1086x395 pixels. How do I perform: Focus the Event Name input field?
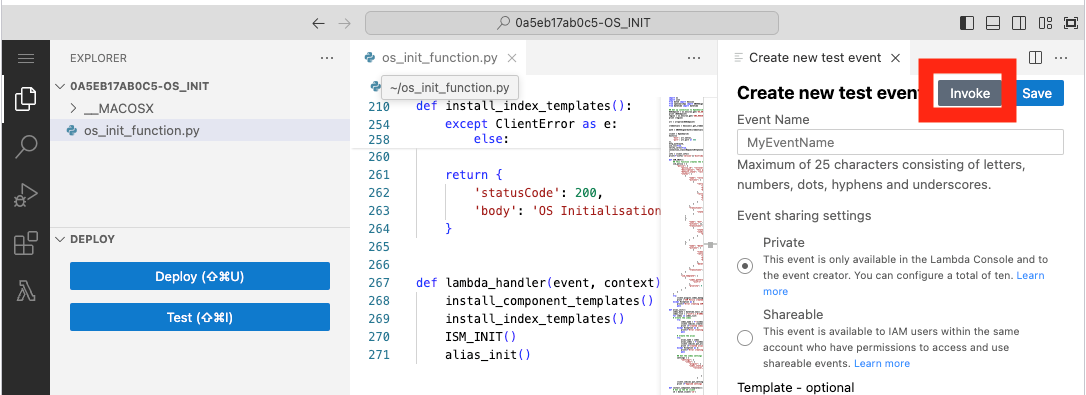coord(900,143)
